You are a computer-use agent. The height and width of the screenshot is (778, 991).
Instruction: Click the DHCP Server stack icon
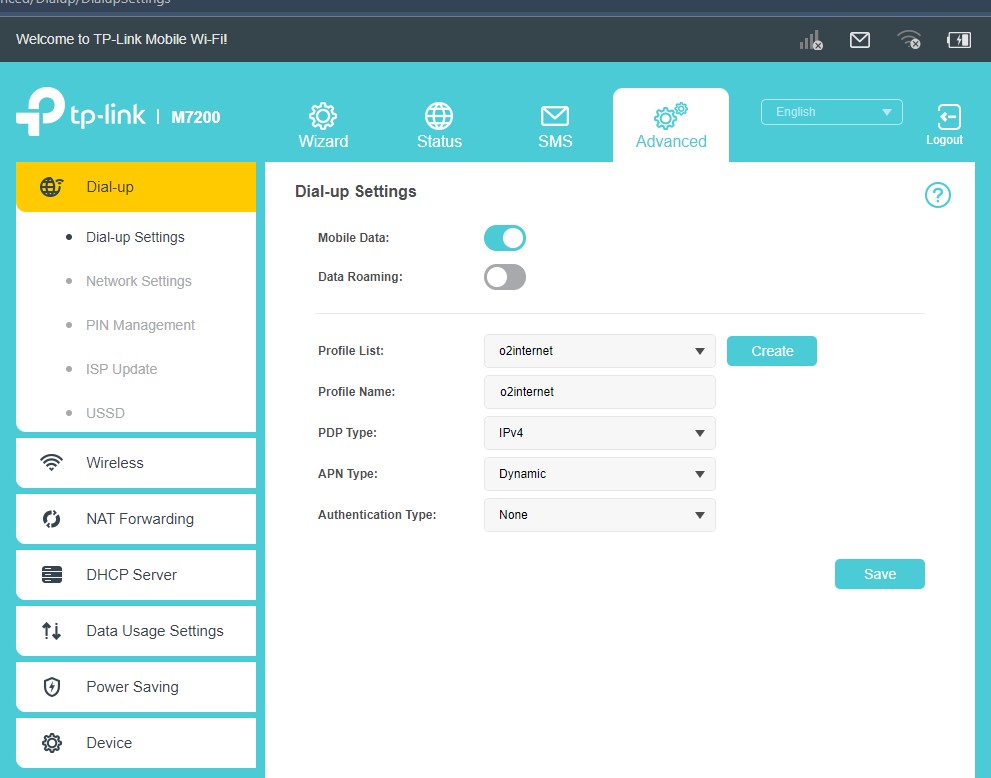(x=52, y=574)
